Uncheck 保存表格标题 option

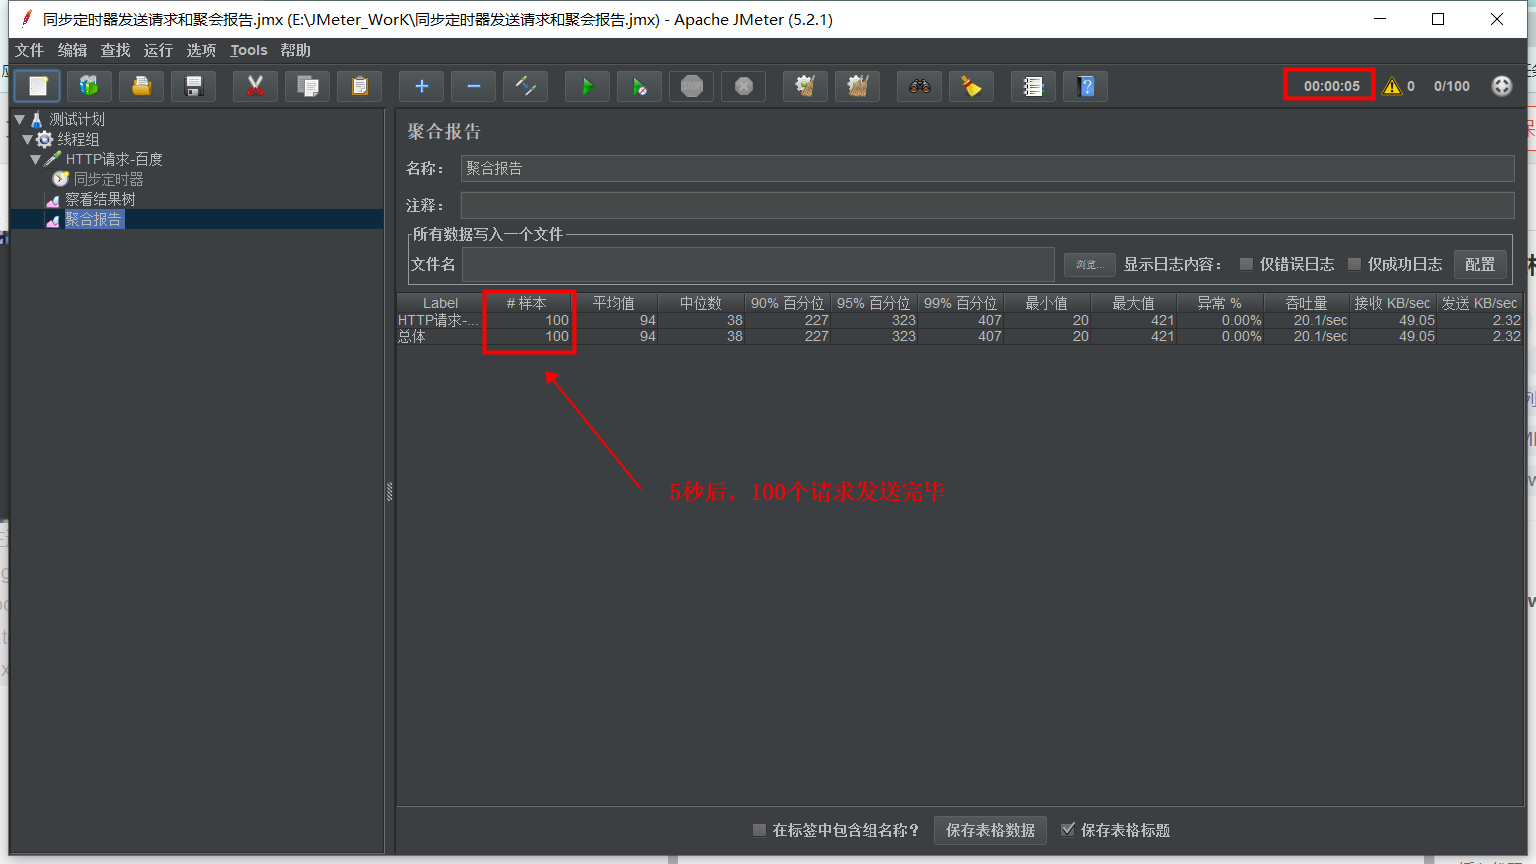(x=1069, y=830)
